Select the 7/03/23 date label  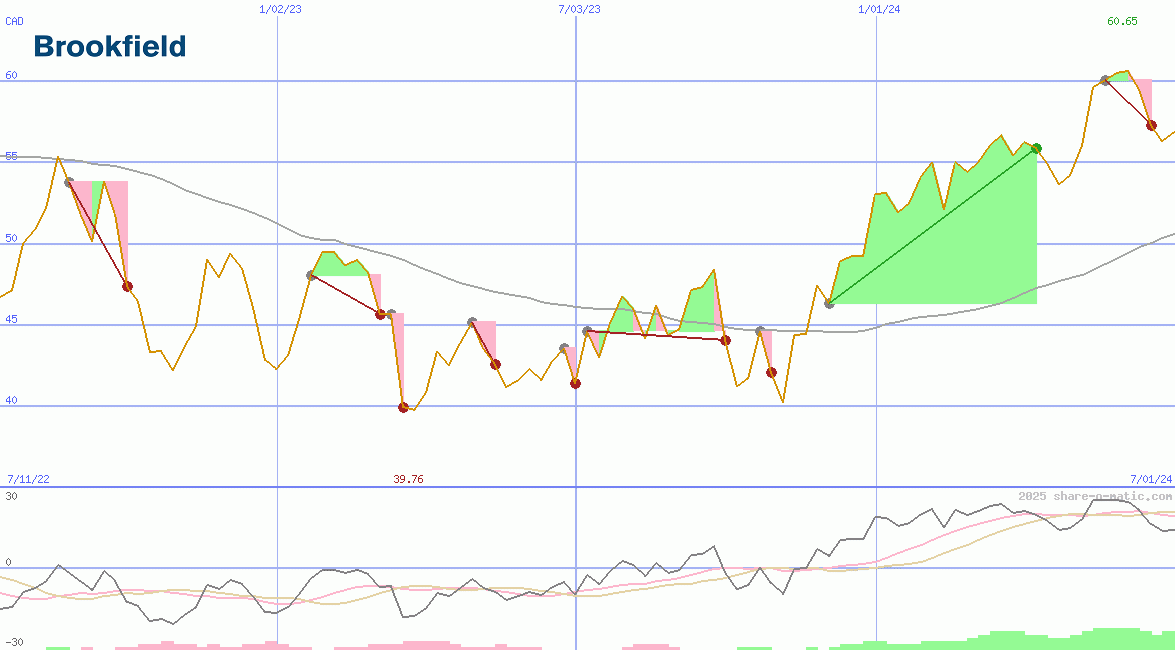pos(579,9)
